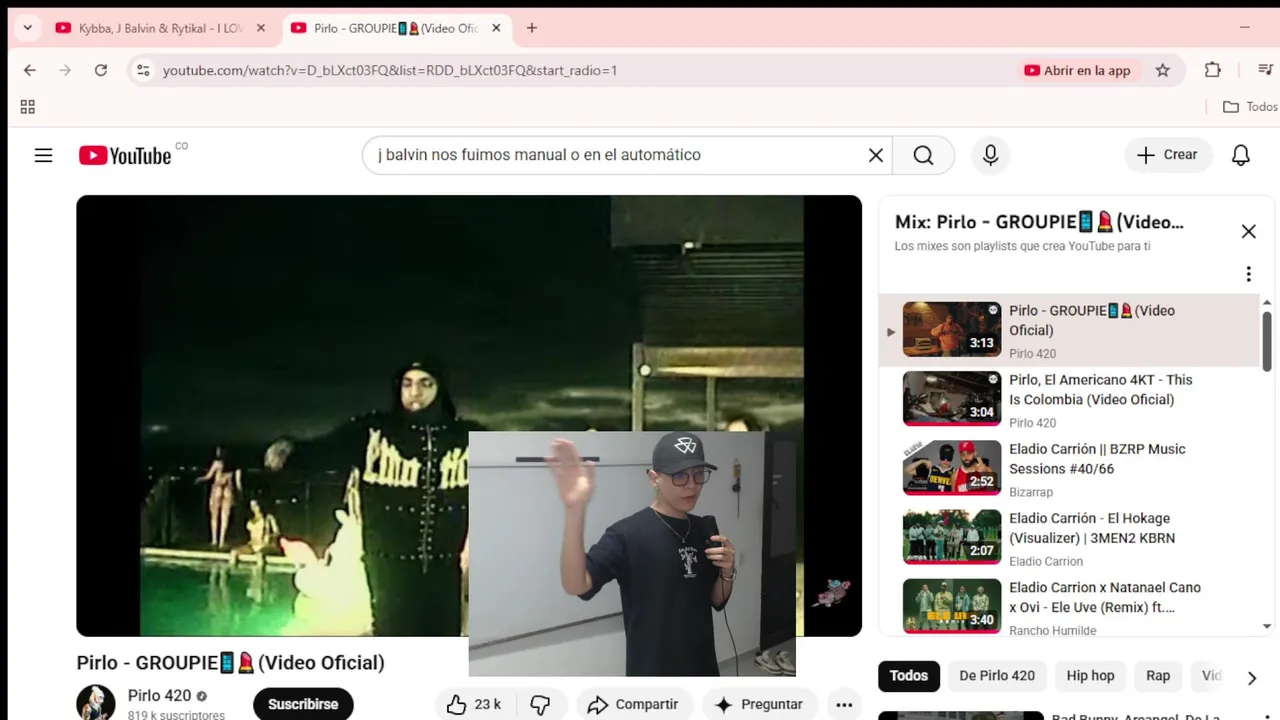Close the Pirlo - GROUPIE tab

(496, 28)
